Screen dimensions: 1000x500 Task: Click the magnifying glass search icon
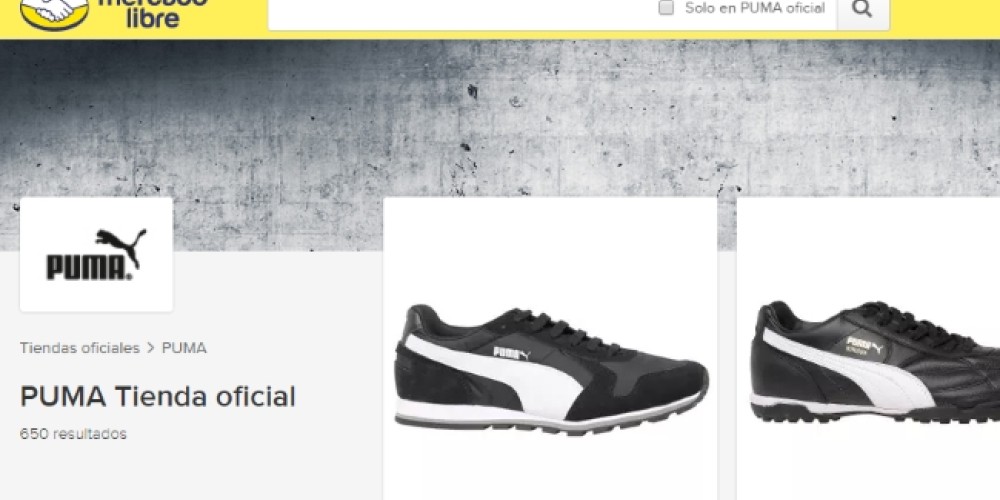pos(862,9)
